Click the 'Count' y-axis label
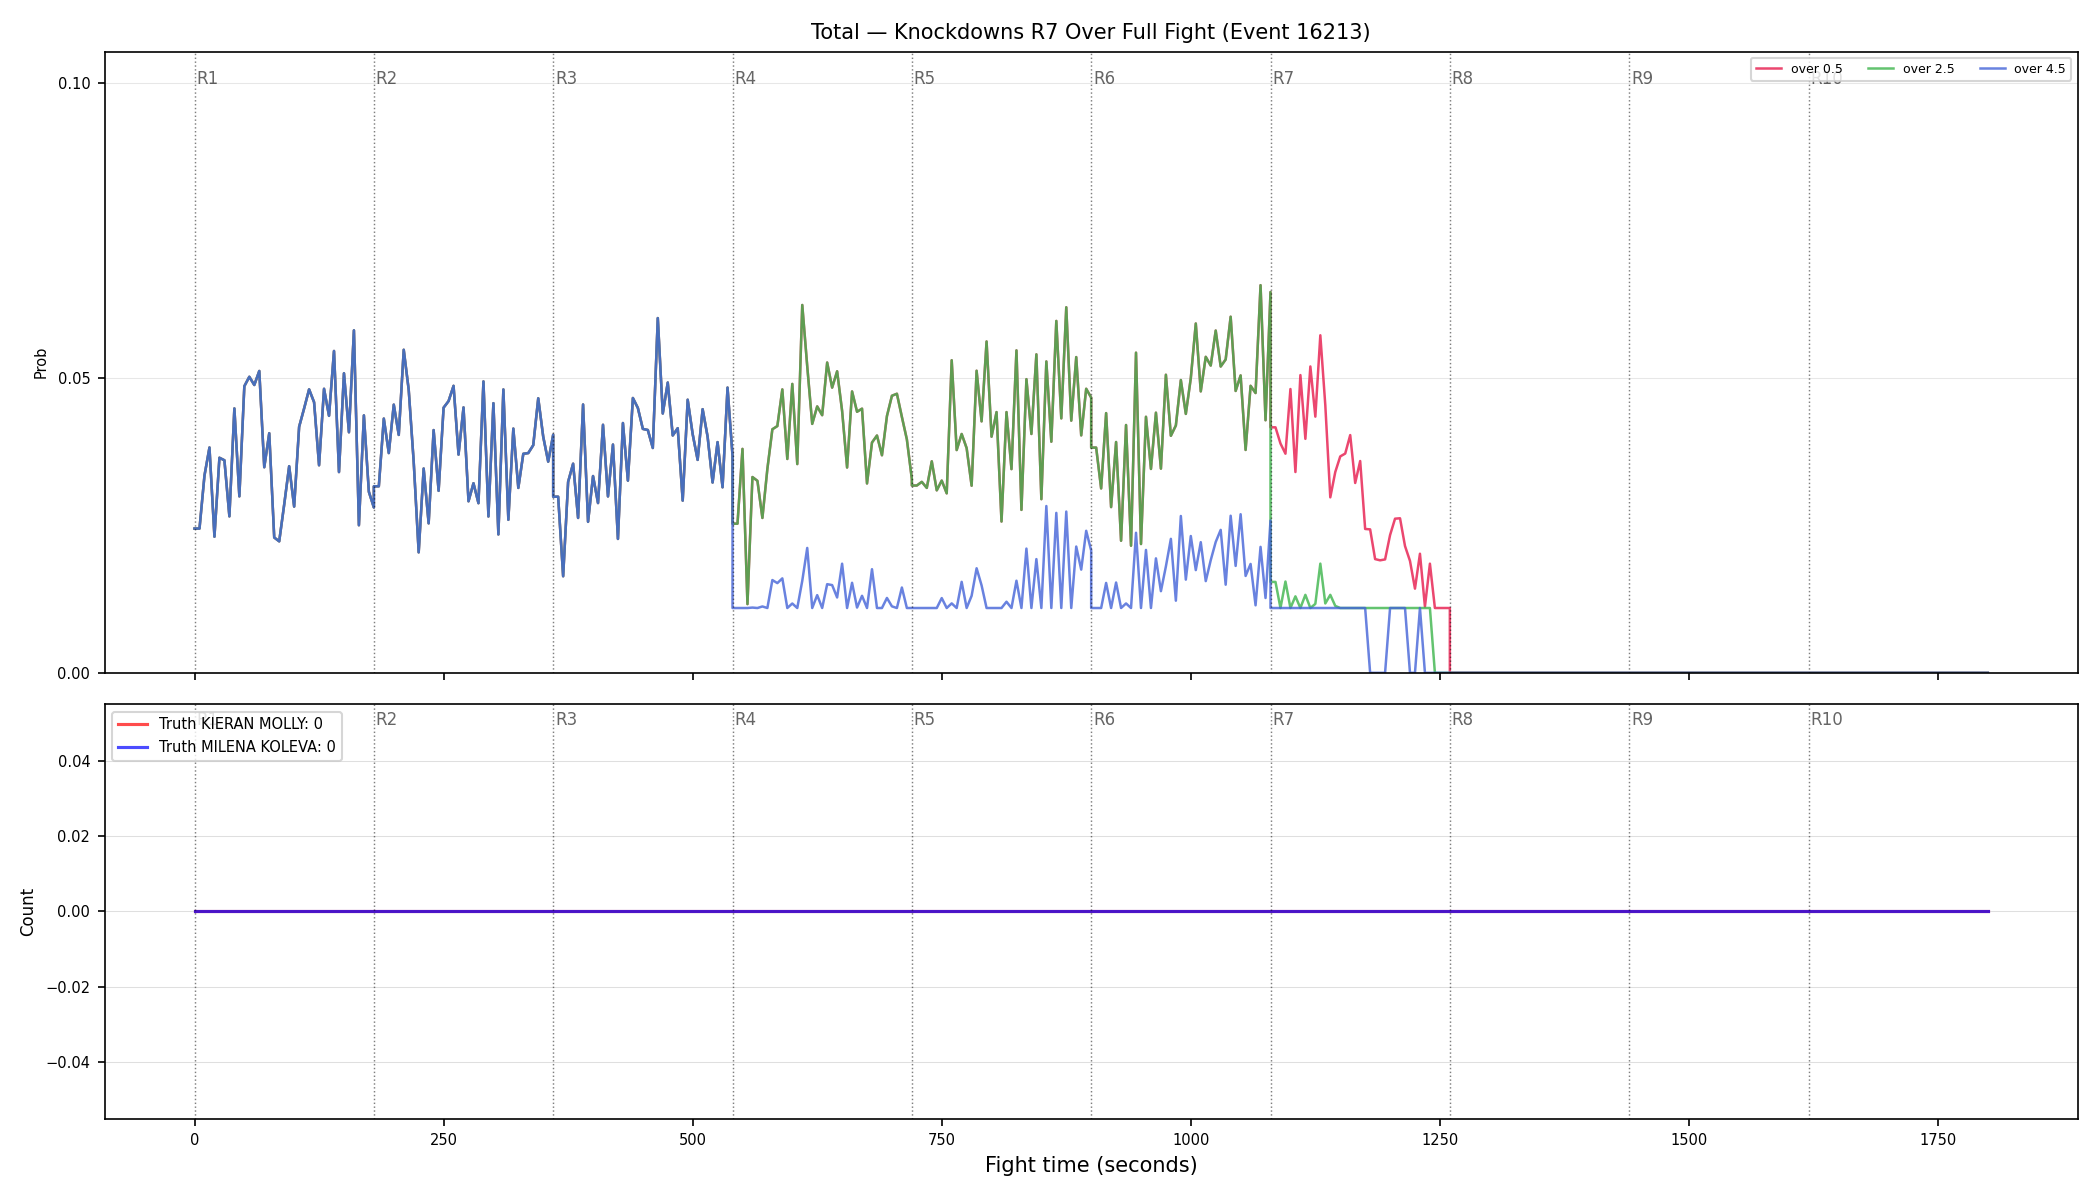This screenshot has width=2100, height=1200. (27, 912)
